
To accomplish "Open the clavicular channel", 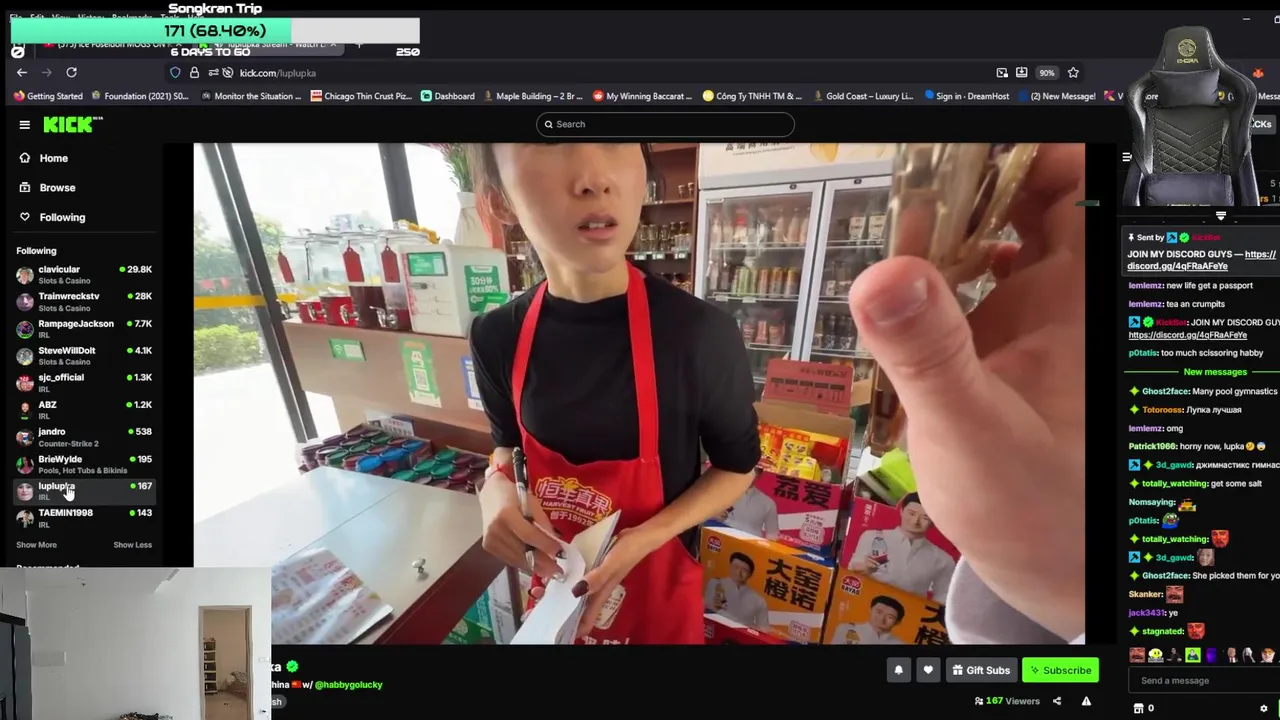I will pyautogui.click(x=84, y=274).
